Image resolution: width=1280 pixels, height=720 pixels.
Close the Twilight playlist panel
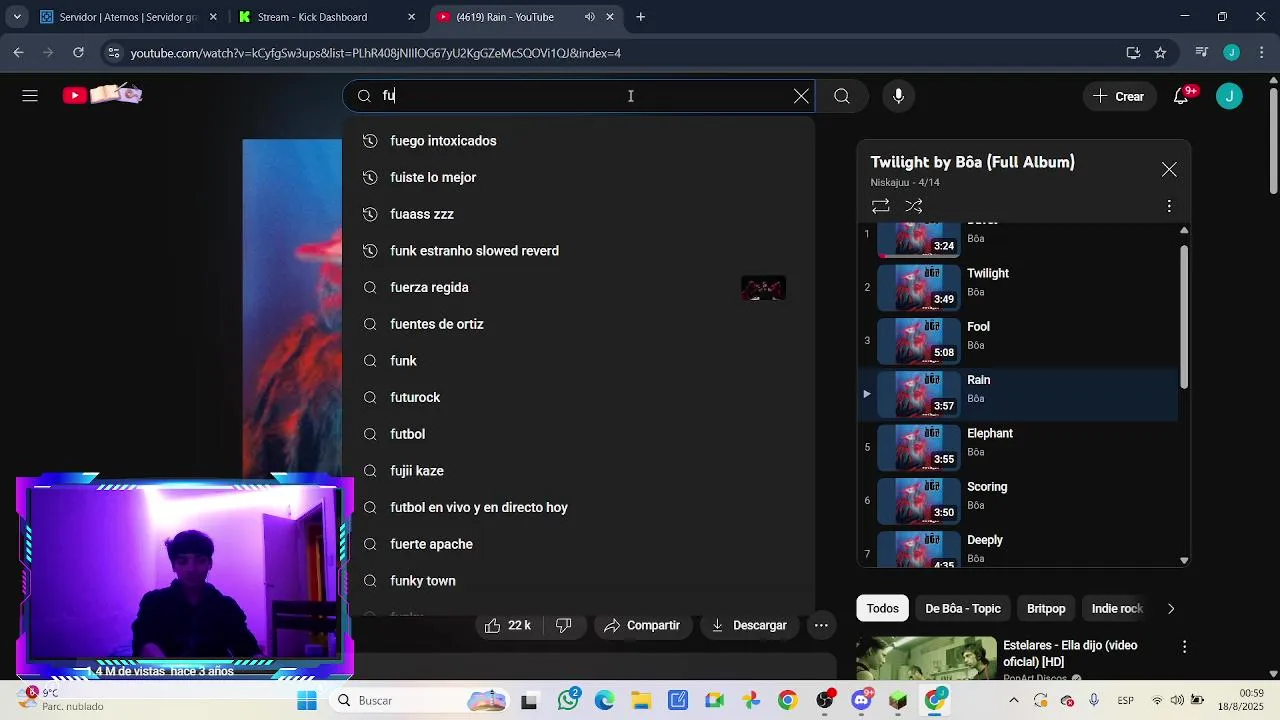(1169, 170)
